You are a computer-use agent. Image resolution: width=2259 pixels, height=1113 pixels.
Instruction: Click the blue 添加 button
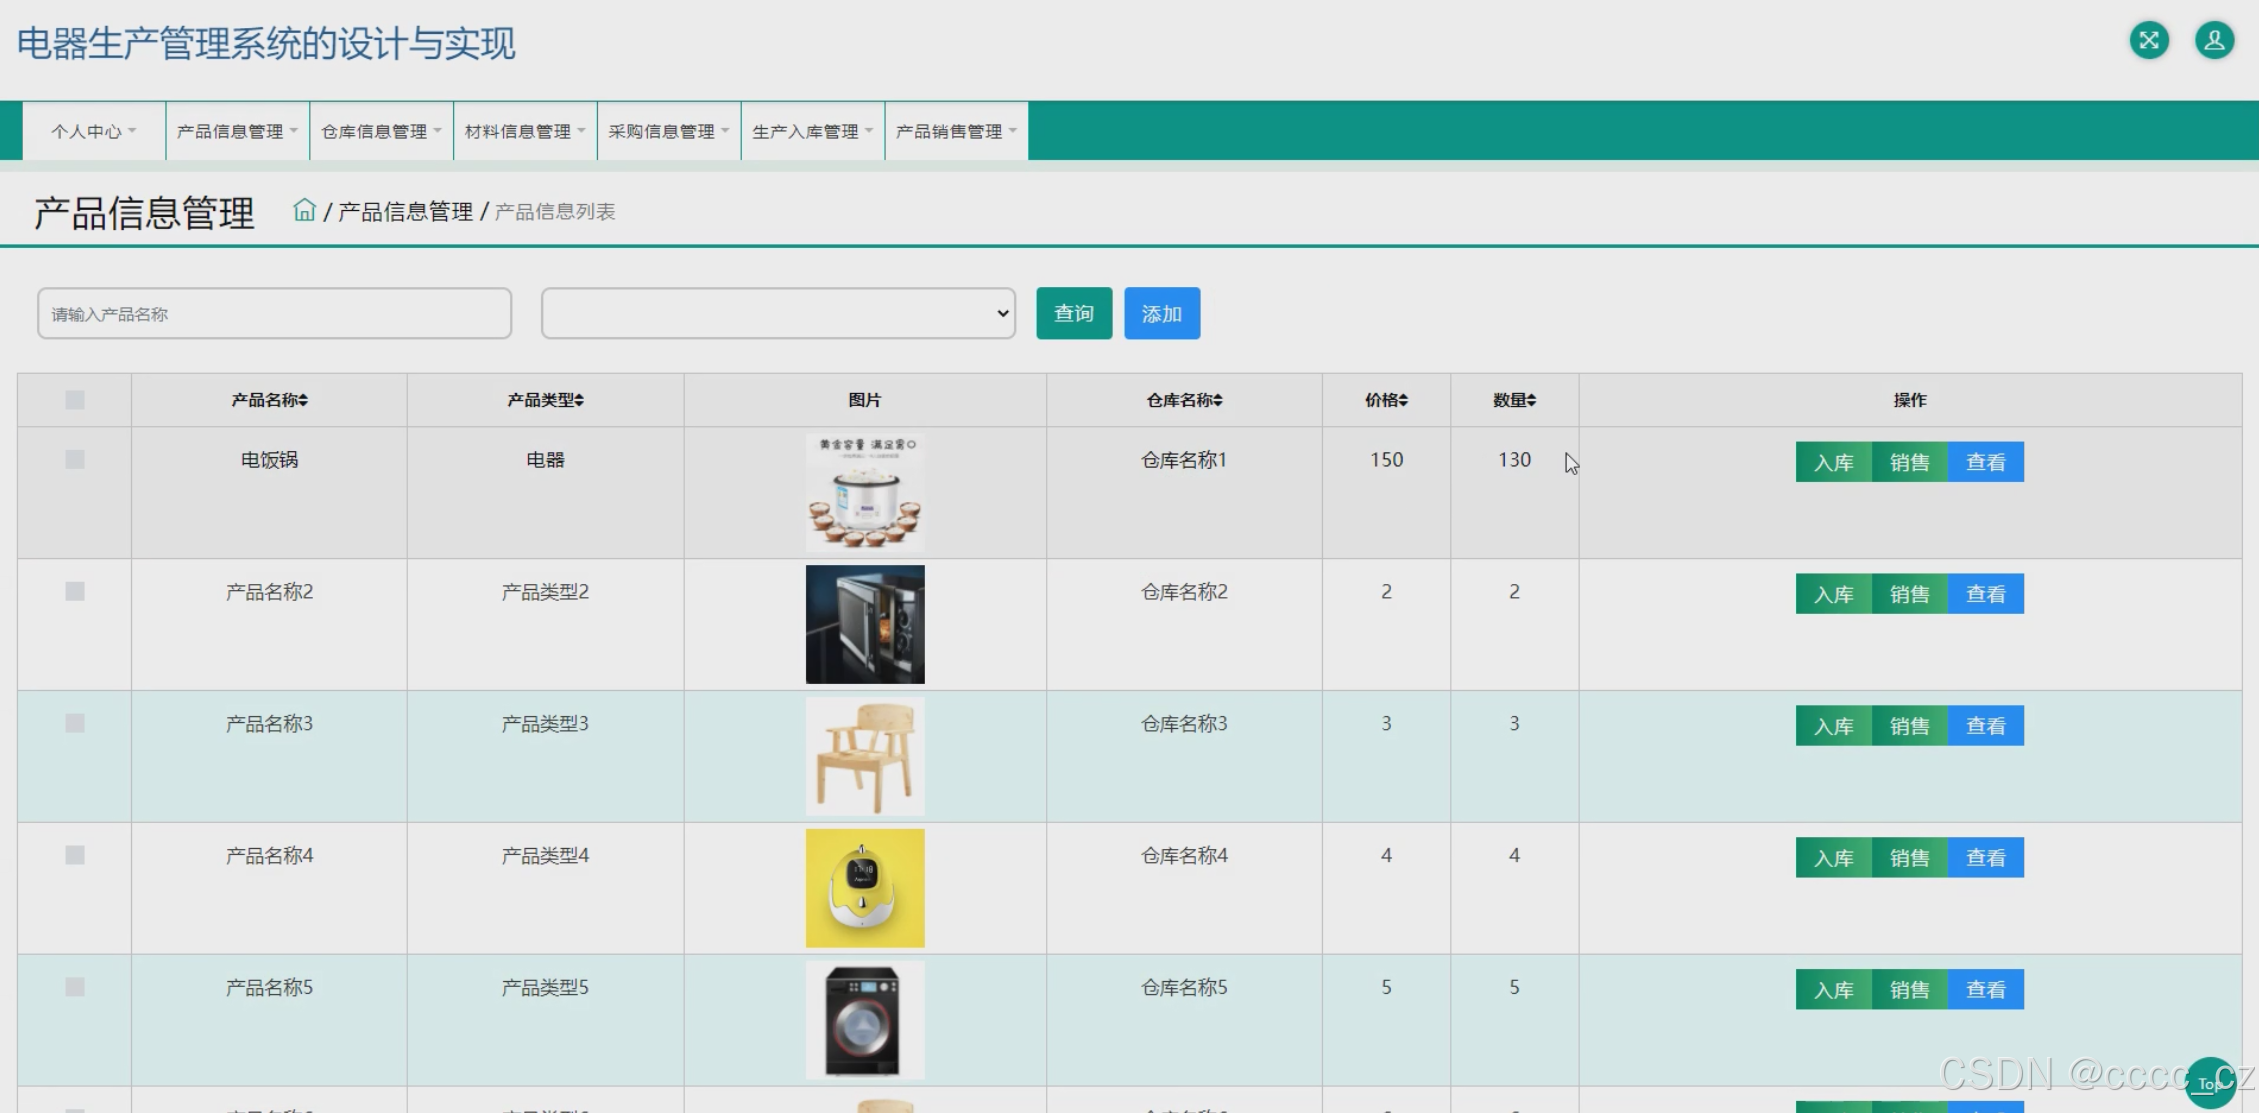[1161, 314]
